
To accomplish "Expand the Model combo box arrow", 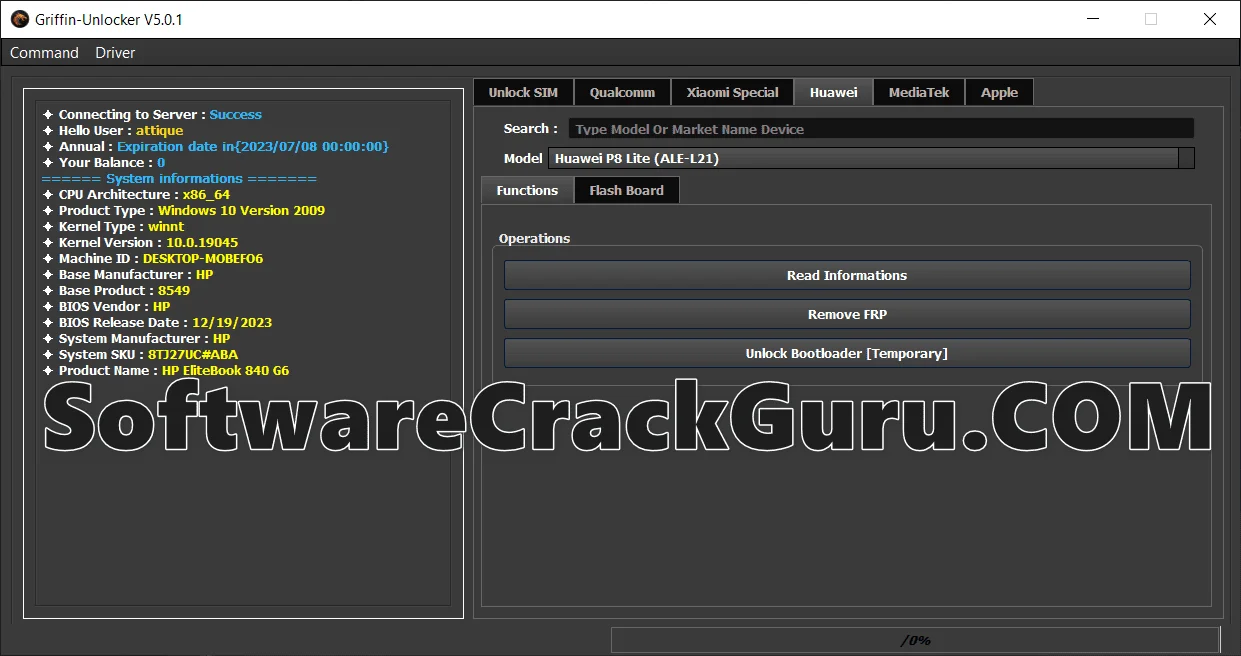I will [x=1186, y=158].
